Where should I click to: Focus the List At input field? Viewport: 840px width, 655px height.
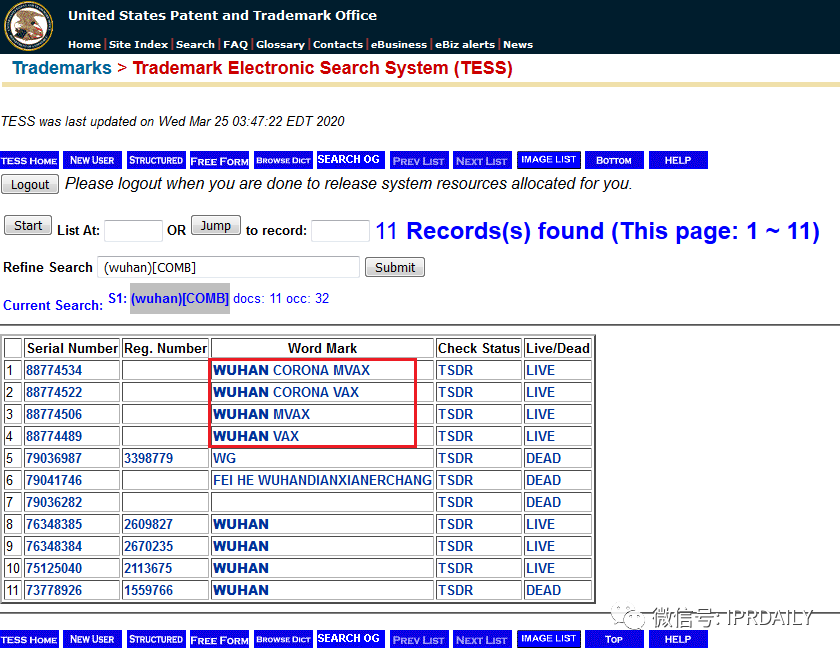(133, 231)
